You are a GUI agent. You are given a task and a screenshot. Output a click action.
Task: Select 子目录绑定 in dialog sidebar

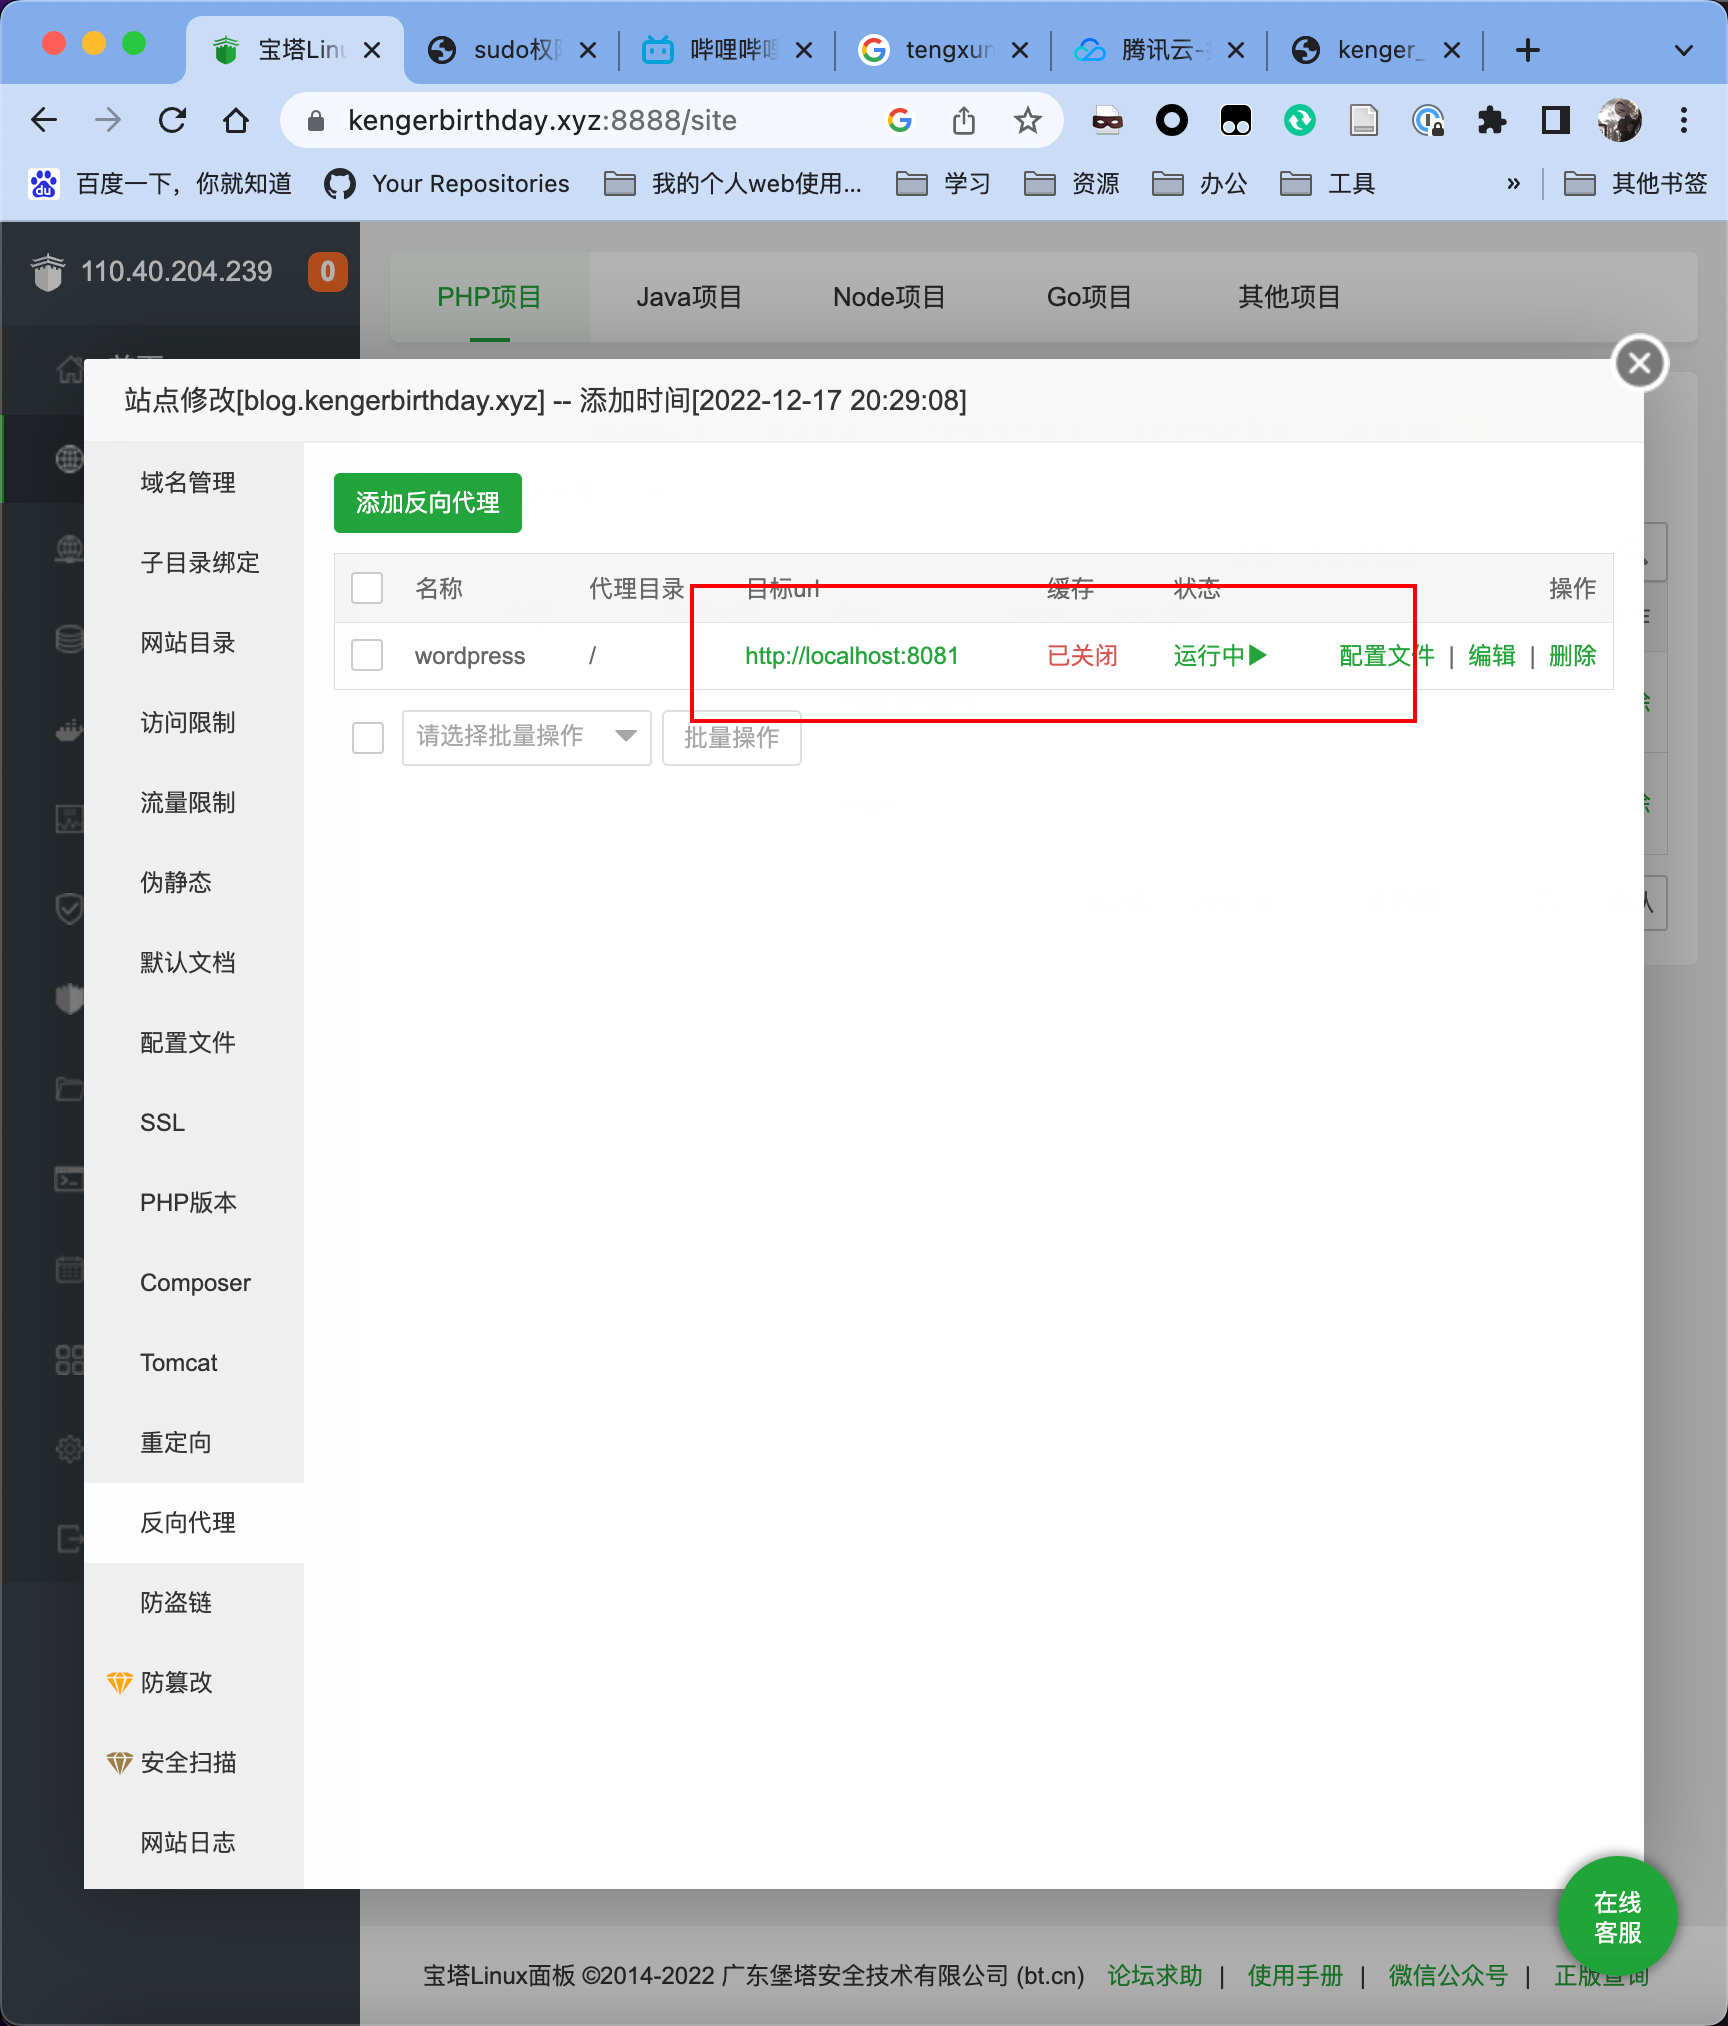(194, 563)
